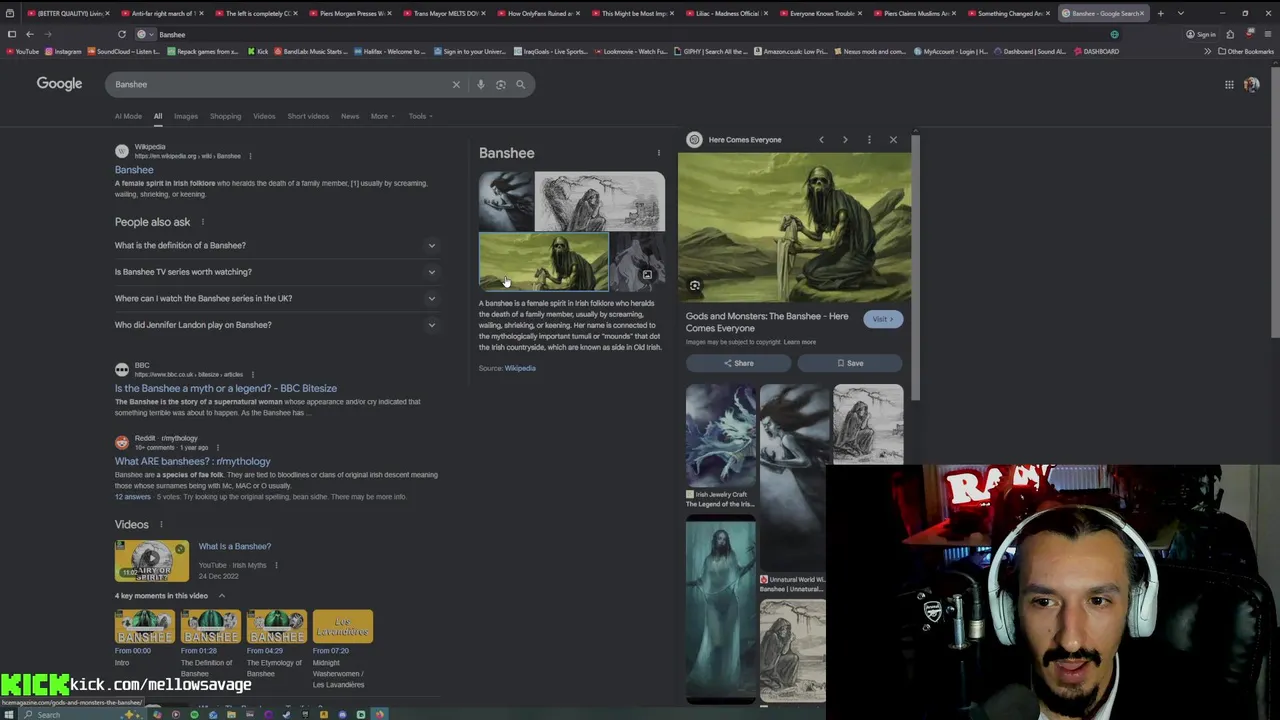Switch to the Images results tab

(186, 116)
